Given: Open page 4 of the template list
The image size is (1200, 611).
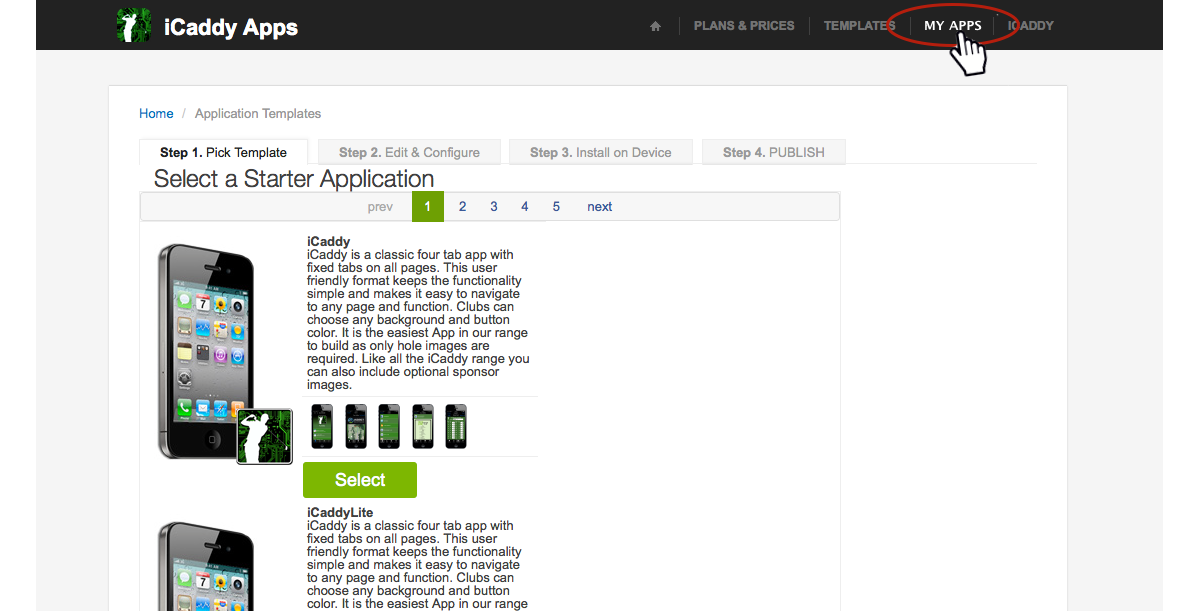Looking at the screenshot, I should [x=525, y=207].
